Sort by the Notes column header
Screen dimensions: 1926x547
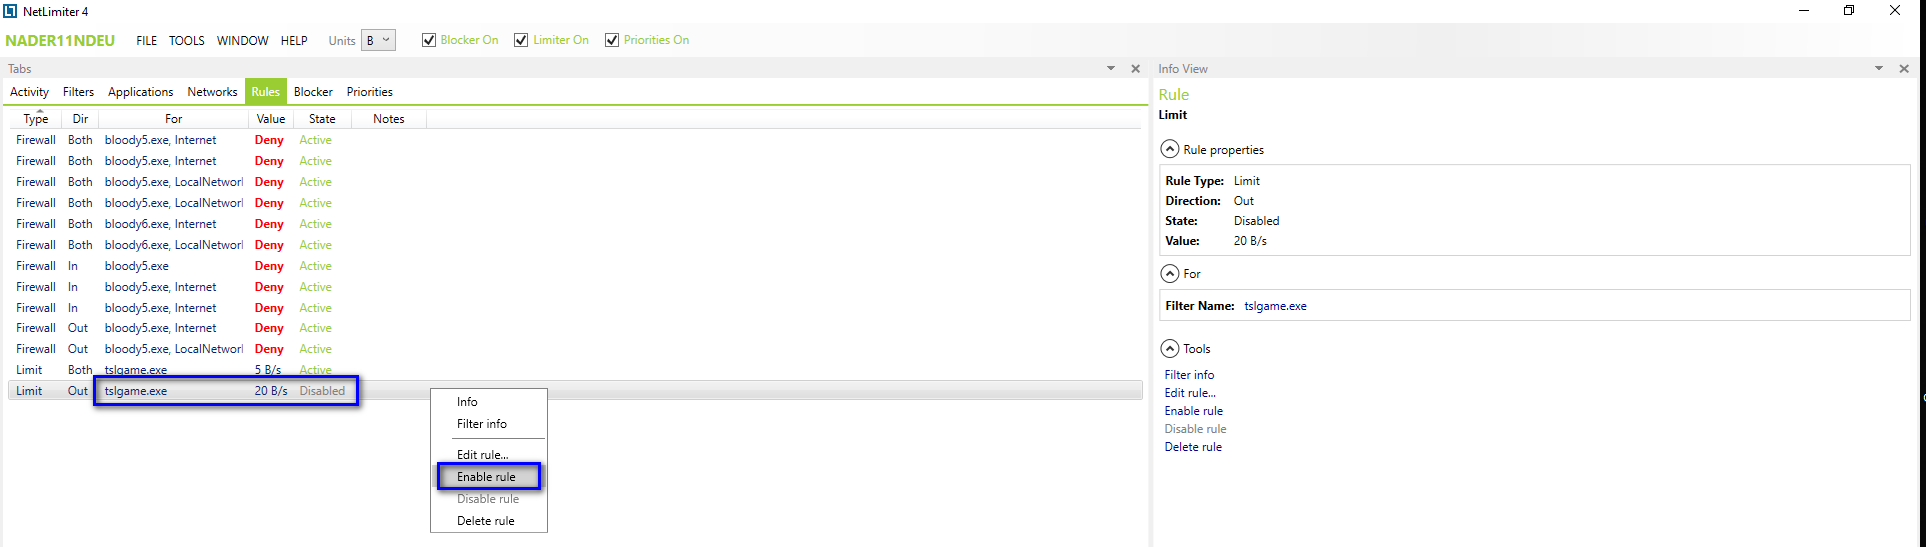(388, 119)
